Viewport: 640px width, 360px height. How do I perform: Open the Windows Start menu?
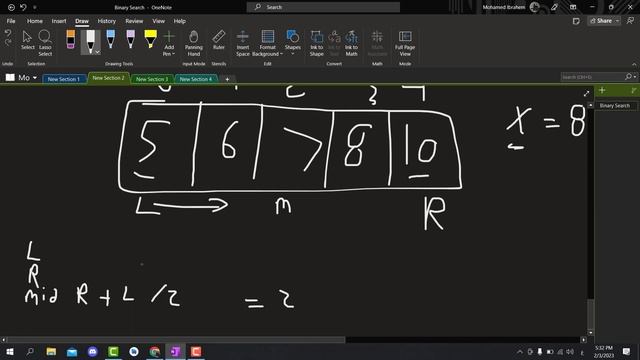coord(9,352)
